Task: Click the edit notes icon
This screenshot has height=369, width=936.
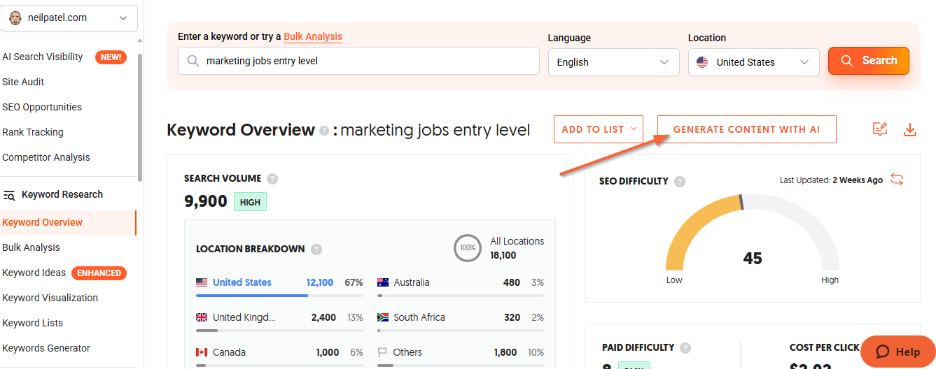Action: [x=880, y=129]
